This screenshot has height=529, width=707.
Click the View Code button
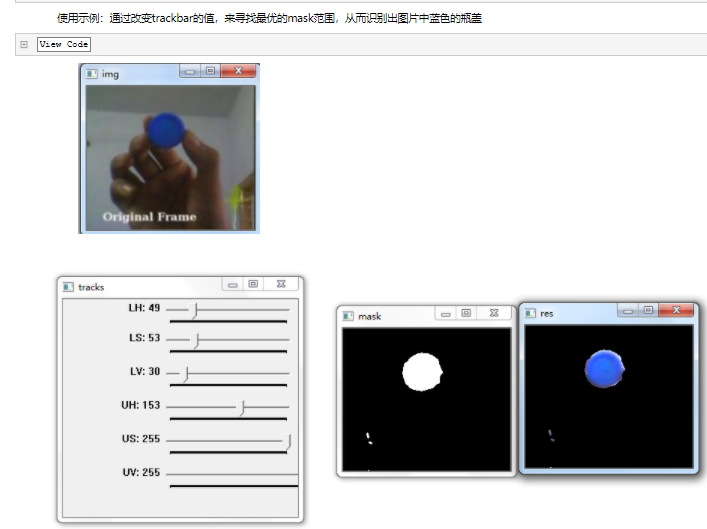click(x=64, y=44)
